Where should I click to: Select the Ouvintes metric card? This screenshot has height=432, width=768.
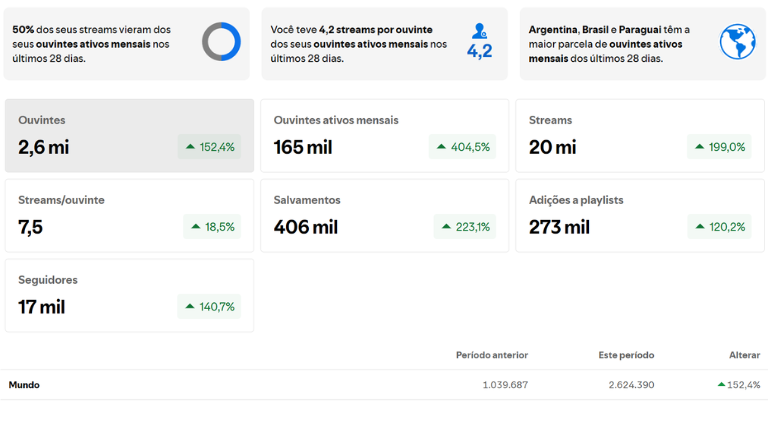coord(129,136)
